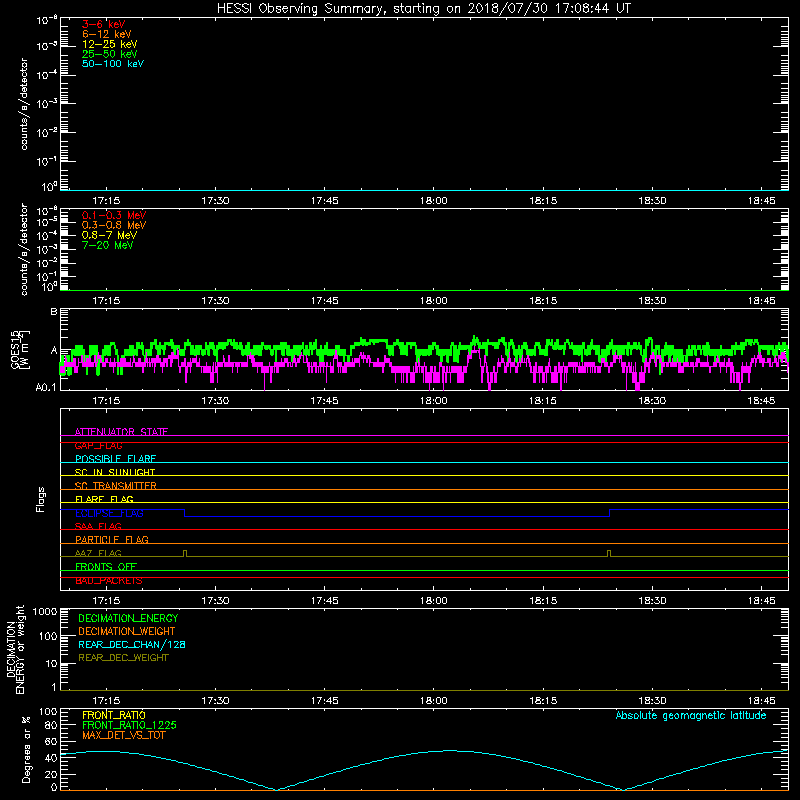Image resolution: width=800 pixels, height=800 pixels.
Task: Click the ECLIPSE_FLAG rising step in Flags panel
Action: [x=610, y=513]
